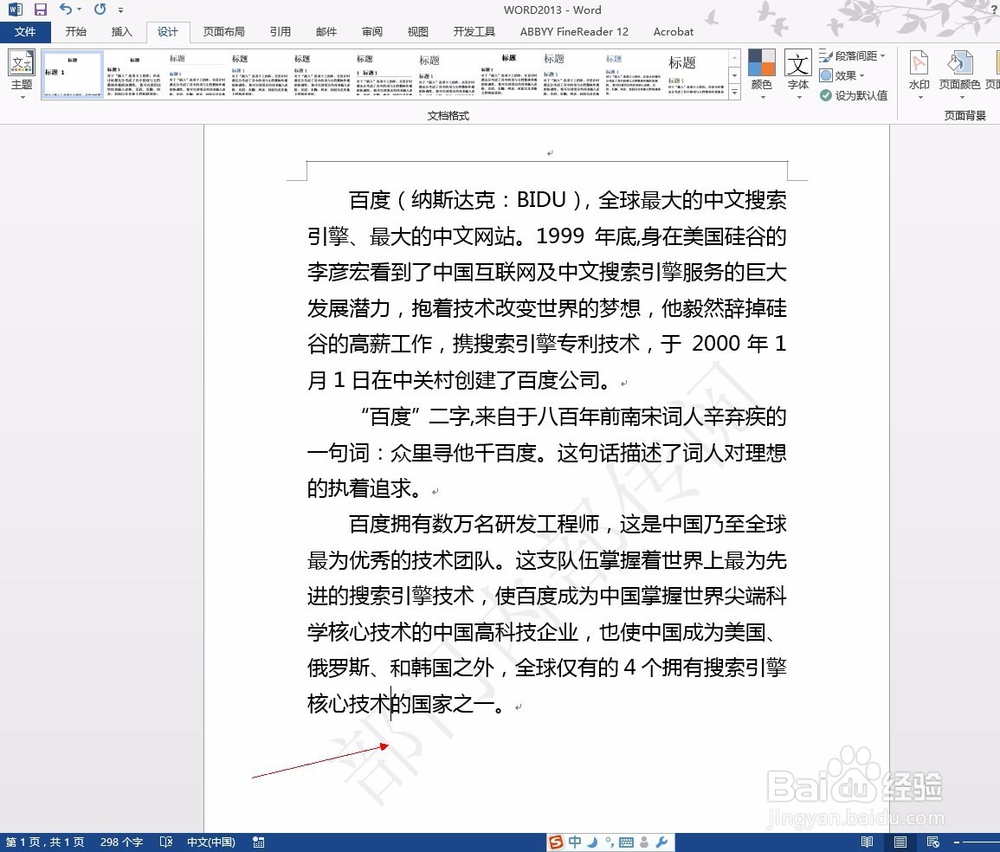Image resolution: width=1000 pixels, height=852 pixels.
Task: Click the Save icon in quick access toolbar
Action: click(40, 10)
